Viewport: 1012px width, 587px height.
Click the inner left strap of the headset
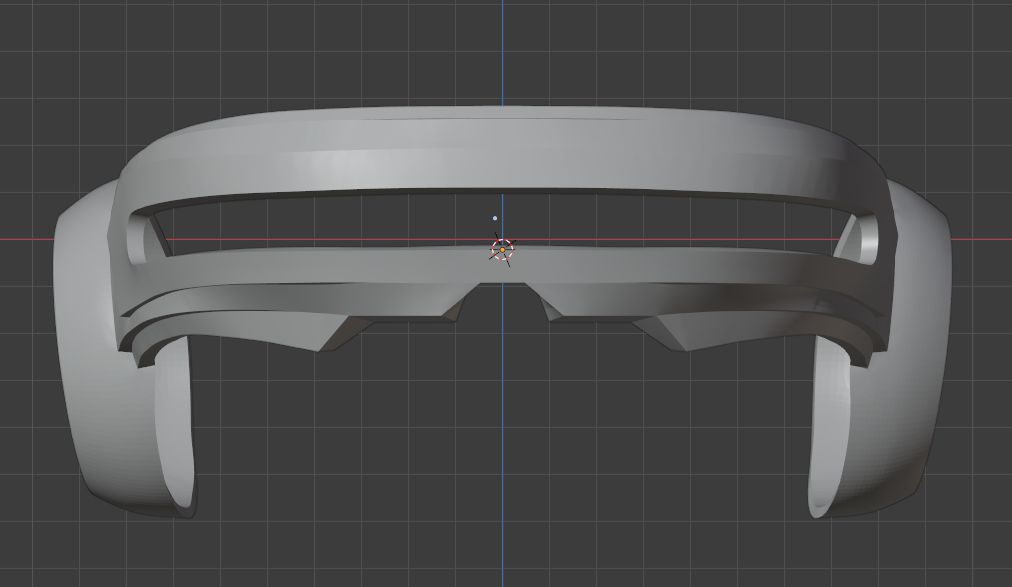[x=175, y=420]
